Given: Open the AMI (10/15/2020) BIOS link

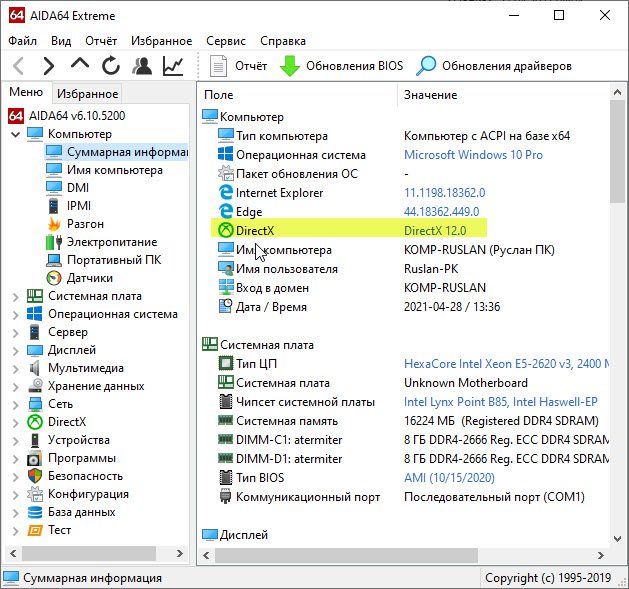Looking at the screenshot, I should coord(449,478).
